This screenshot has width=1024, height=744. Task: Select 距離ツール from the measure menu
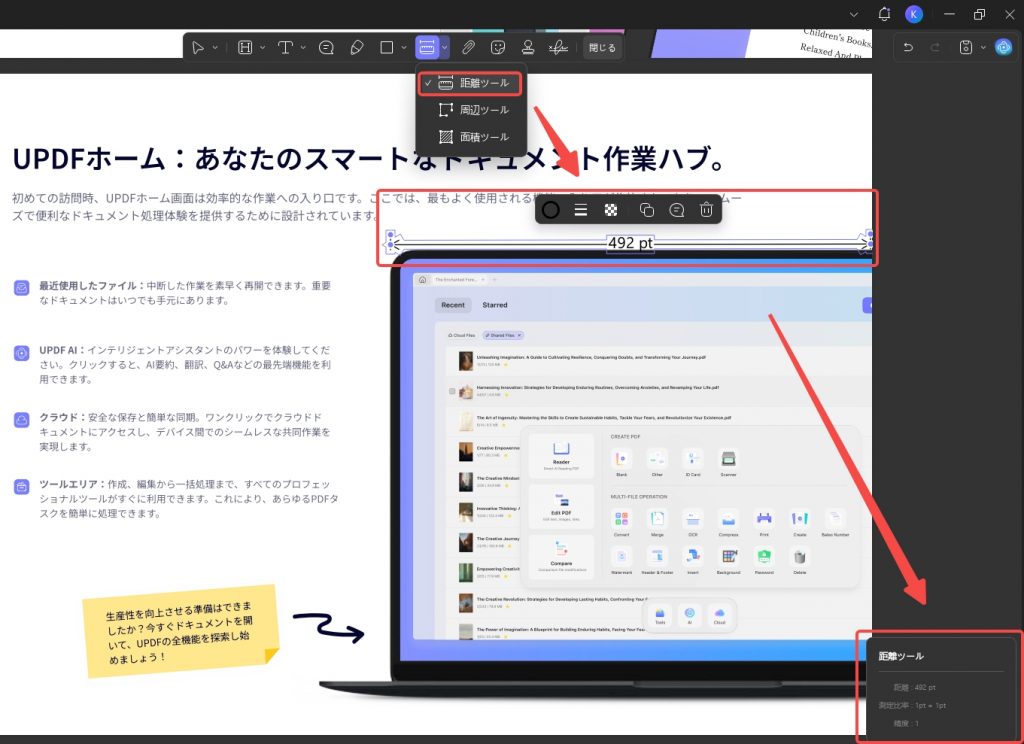470,83
